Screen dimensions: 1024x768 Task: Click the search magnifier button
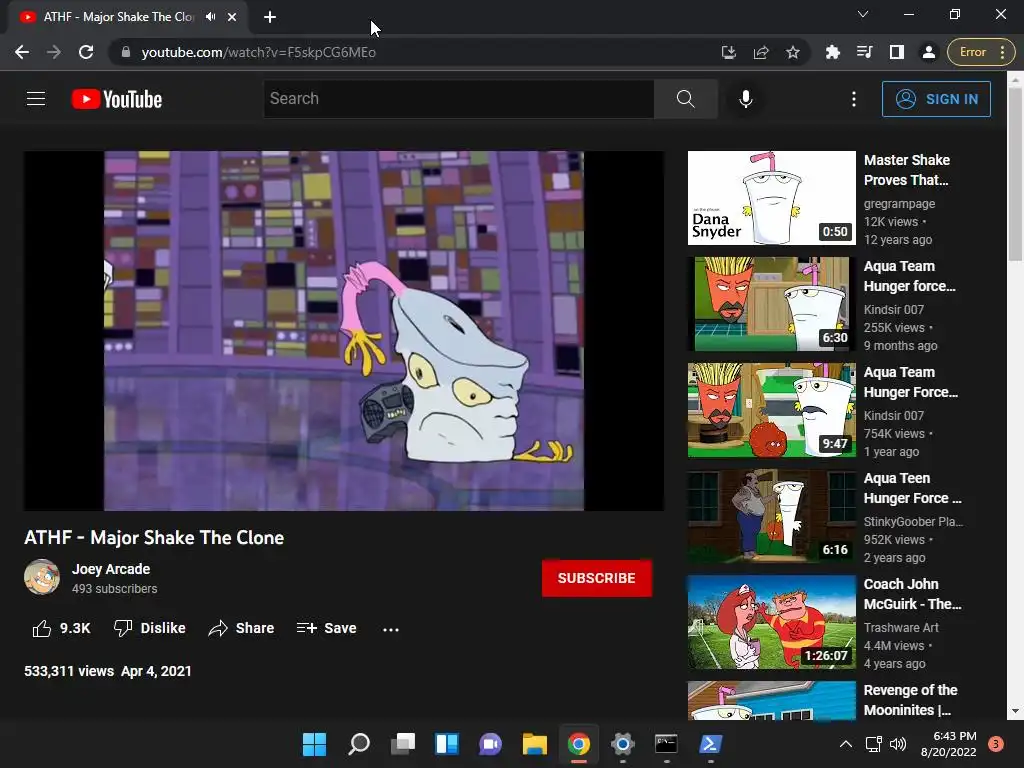[686, 99]
